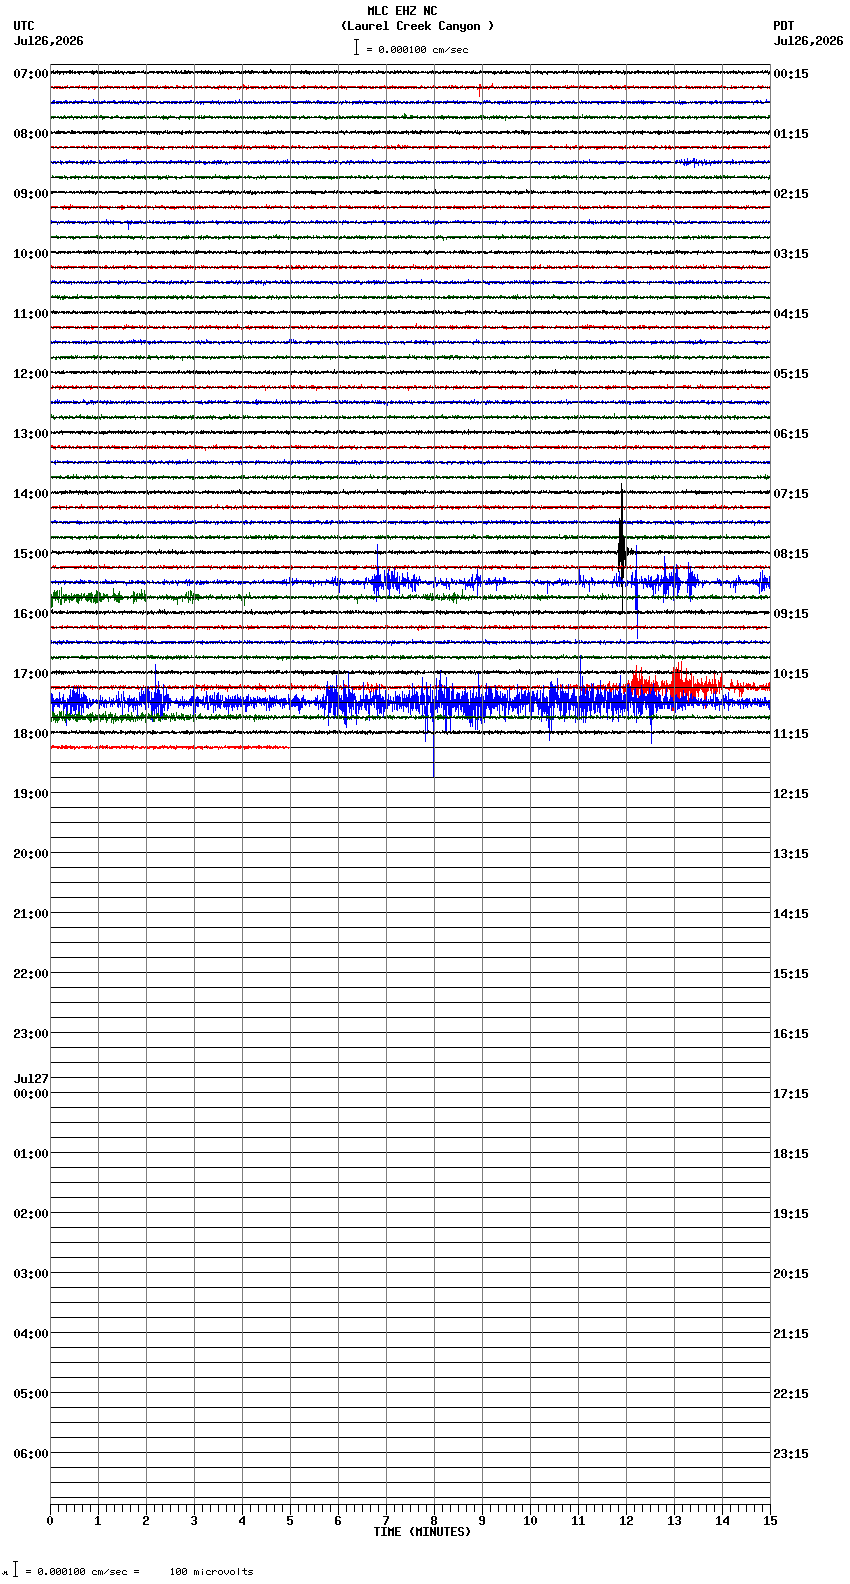The height and width of the screenshot is (1584, 850).
Task: Click the 13:00 UTC time label
Action: pyautogui.click(x=31, y=434)
